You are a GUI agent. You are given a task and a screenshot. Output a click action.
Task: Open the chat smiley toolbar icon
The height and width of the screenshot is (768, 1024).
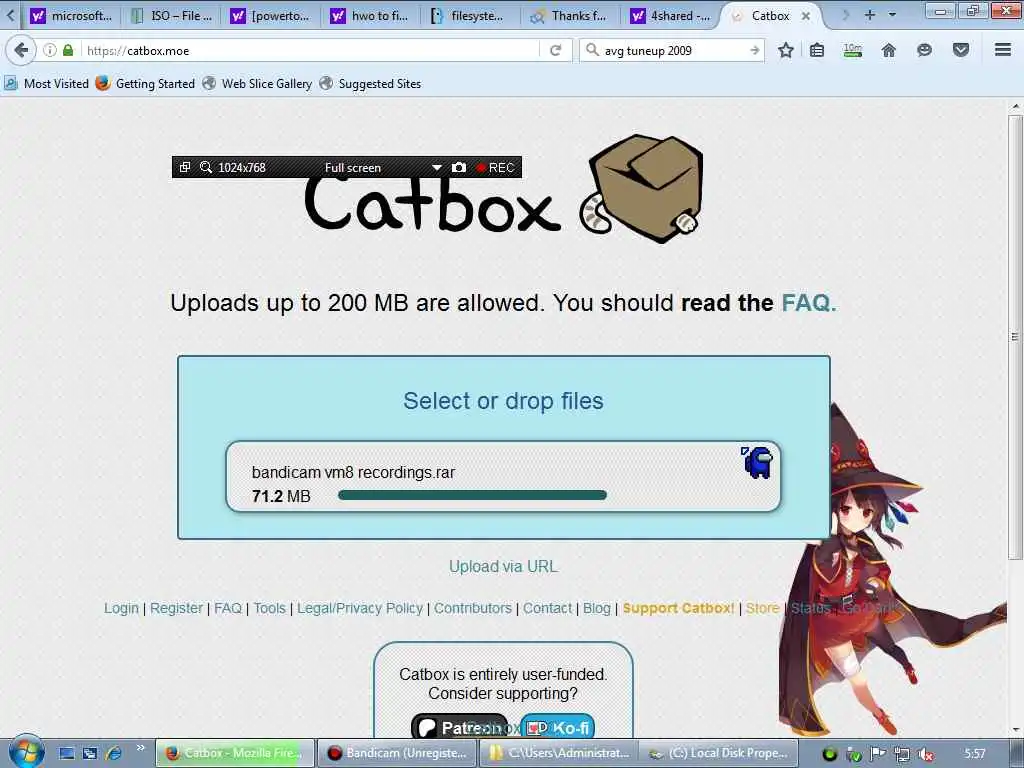click(924, 50)
